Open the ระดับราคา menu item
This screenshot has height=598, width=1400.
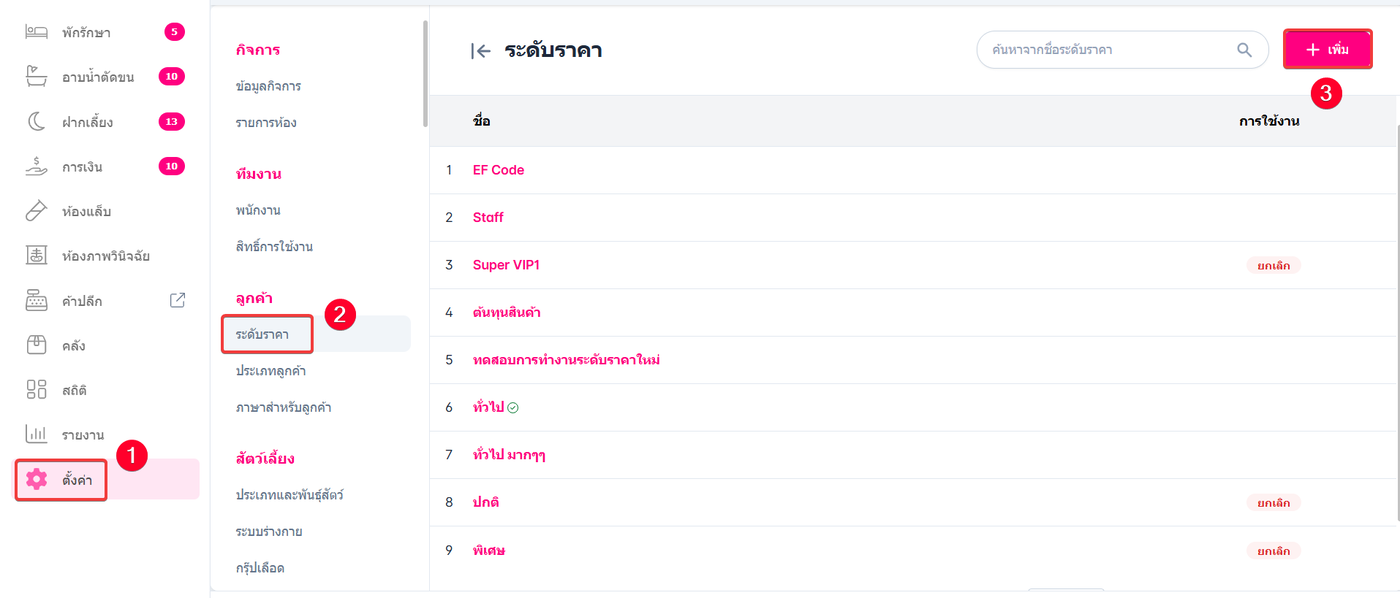click(x=263, y=334)
